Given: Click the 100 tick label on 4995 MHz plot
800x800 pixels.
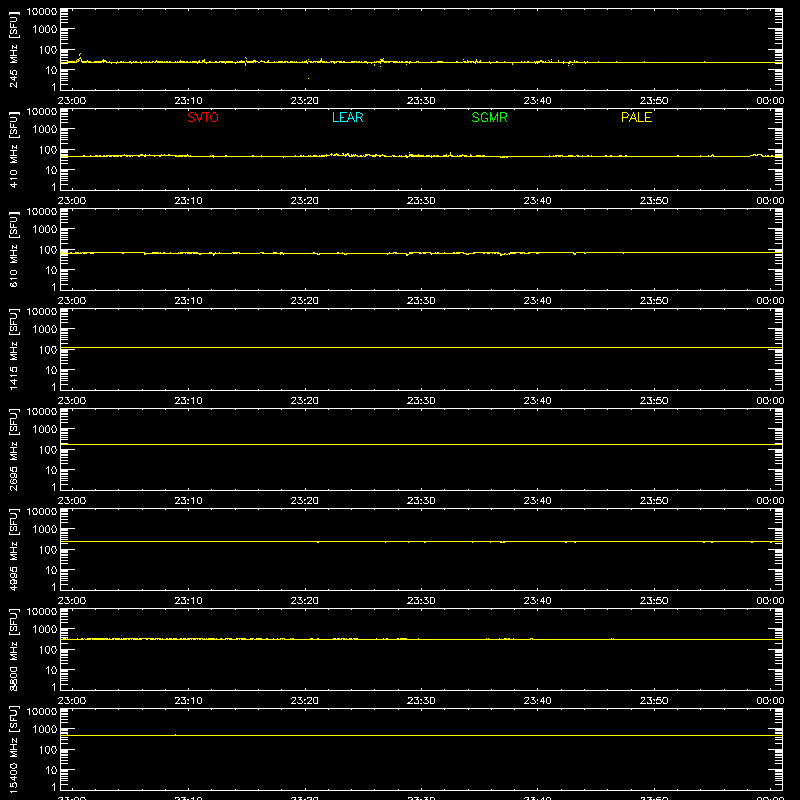Looking at the screenshot, I should (x=47, y=550).
